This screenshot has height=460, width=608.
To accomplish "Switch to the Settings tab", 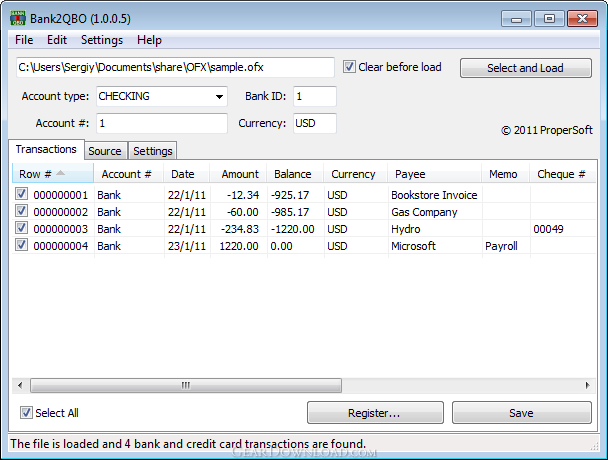I will [x=153, y=151].
